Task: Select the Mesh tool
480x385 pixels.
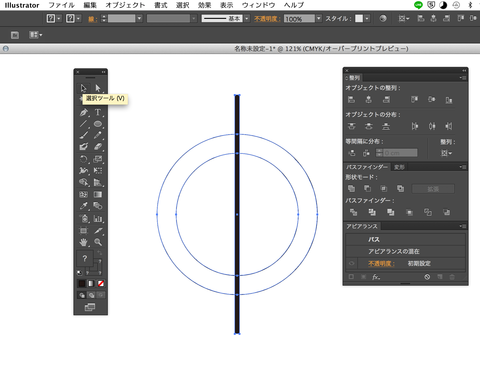Action: pyautogui.click(x=83, y=194)
